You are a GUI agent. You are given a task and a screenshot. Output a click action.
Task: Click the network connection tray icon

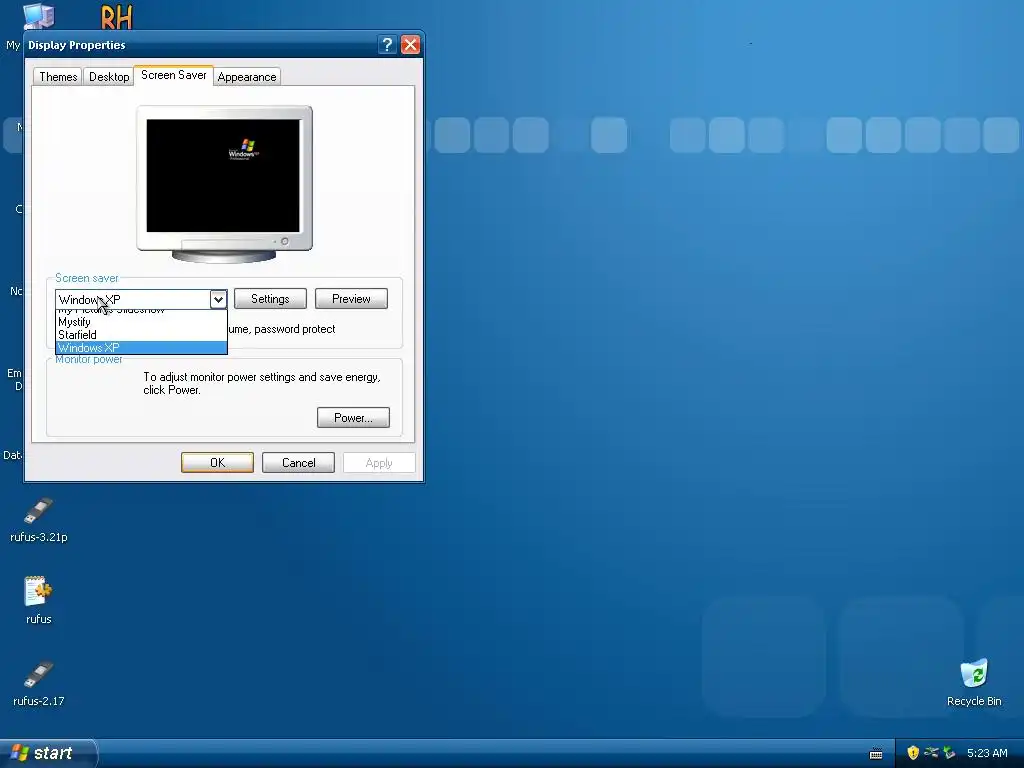point(931,753)
